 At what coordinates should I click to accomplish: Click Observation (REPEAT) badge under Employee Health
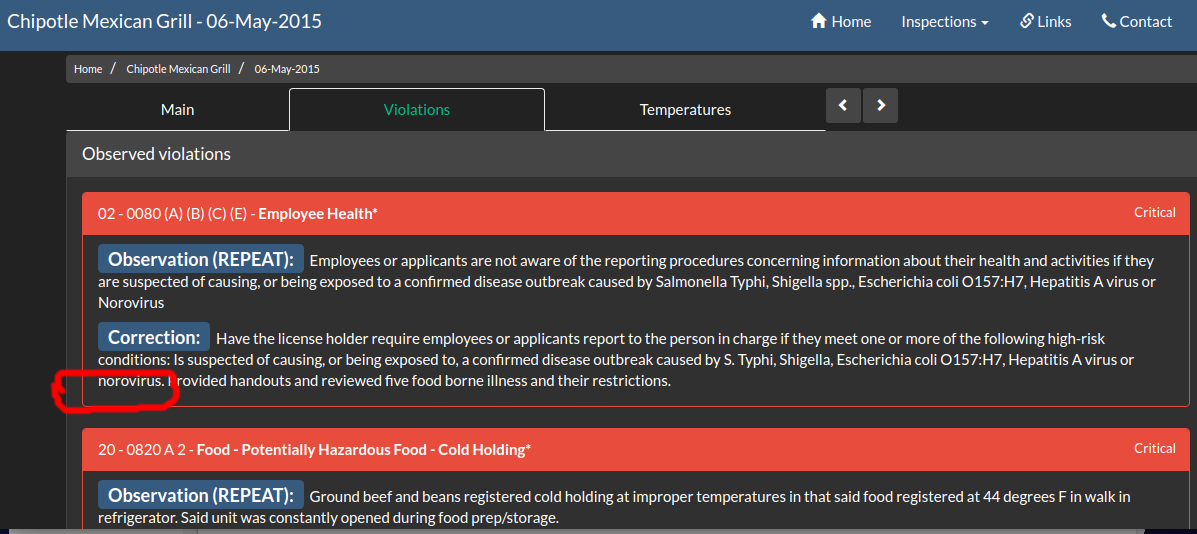tap(201, 259)
